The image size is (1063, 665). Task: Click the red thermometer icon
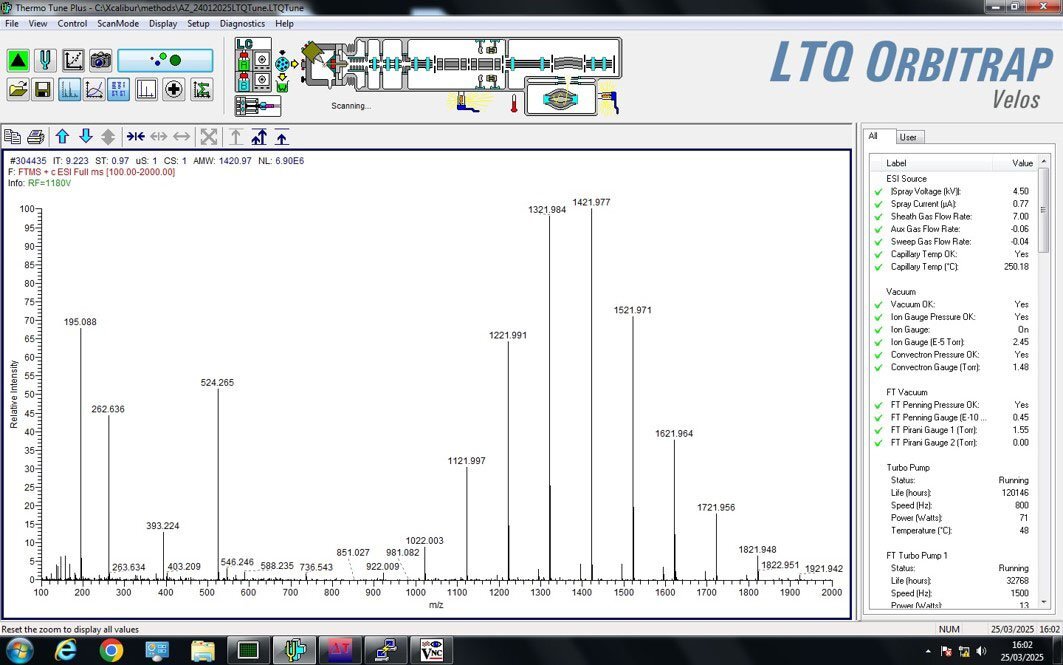[514, 103]
